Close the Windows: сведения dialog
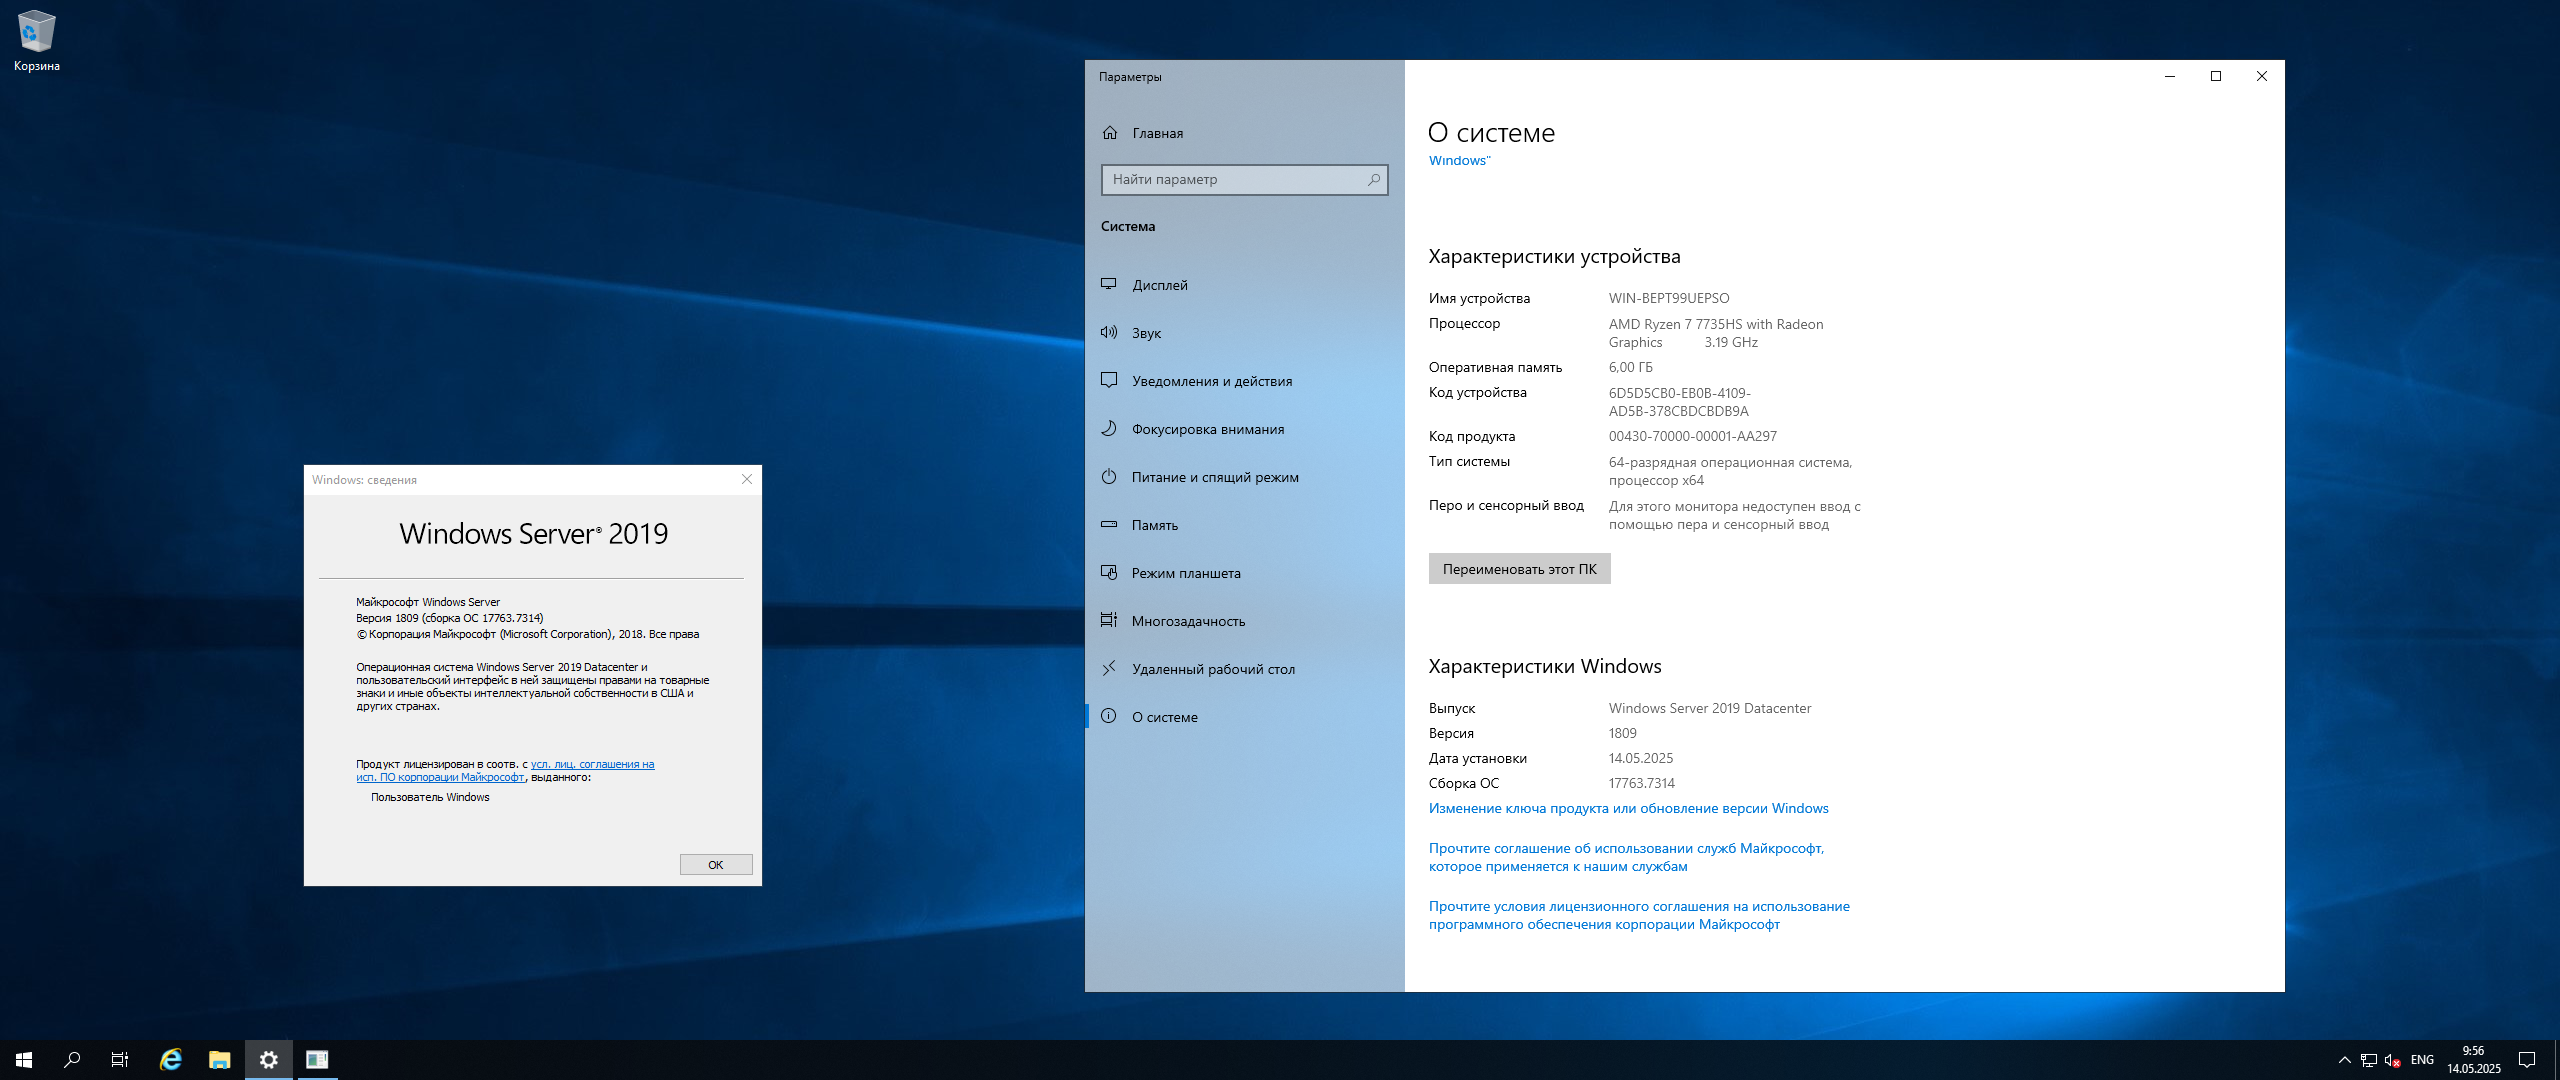2560x1080 pixels. pos(747,479)
